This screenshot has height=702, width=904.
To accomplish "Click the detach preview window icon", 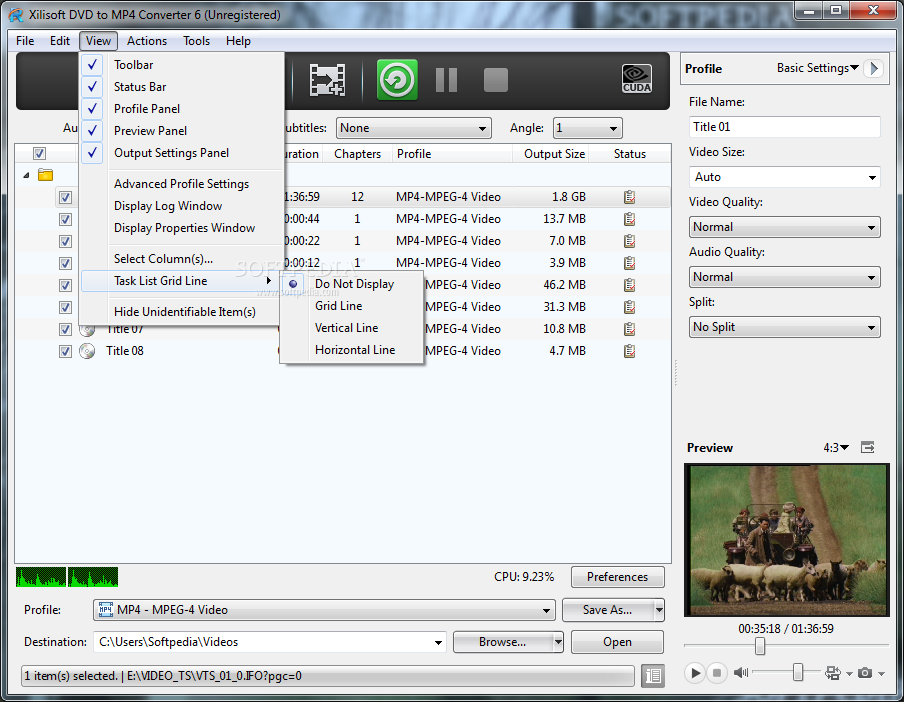I will coord(868,447).
